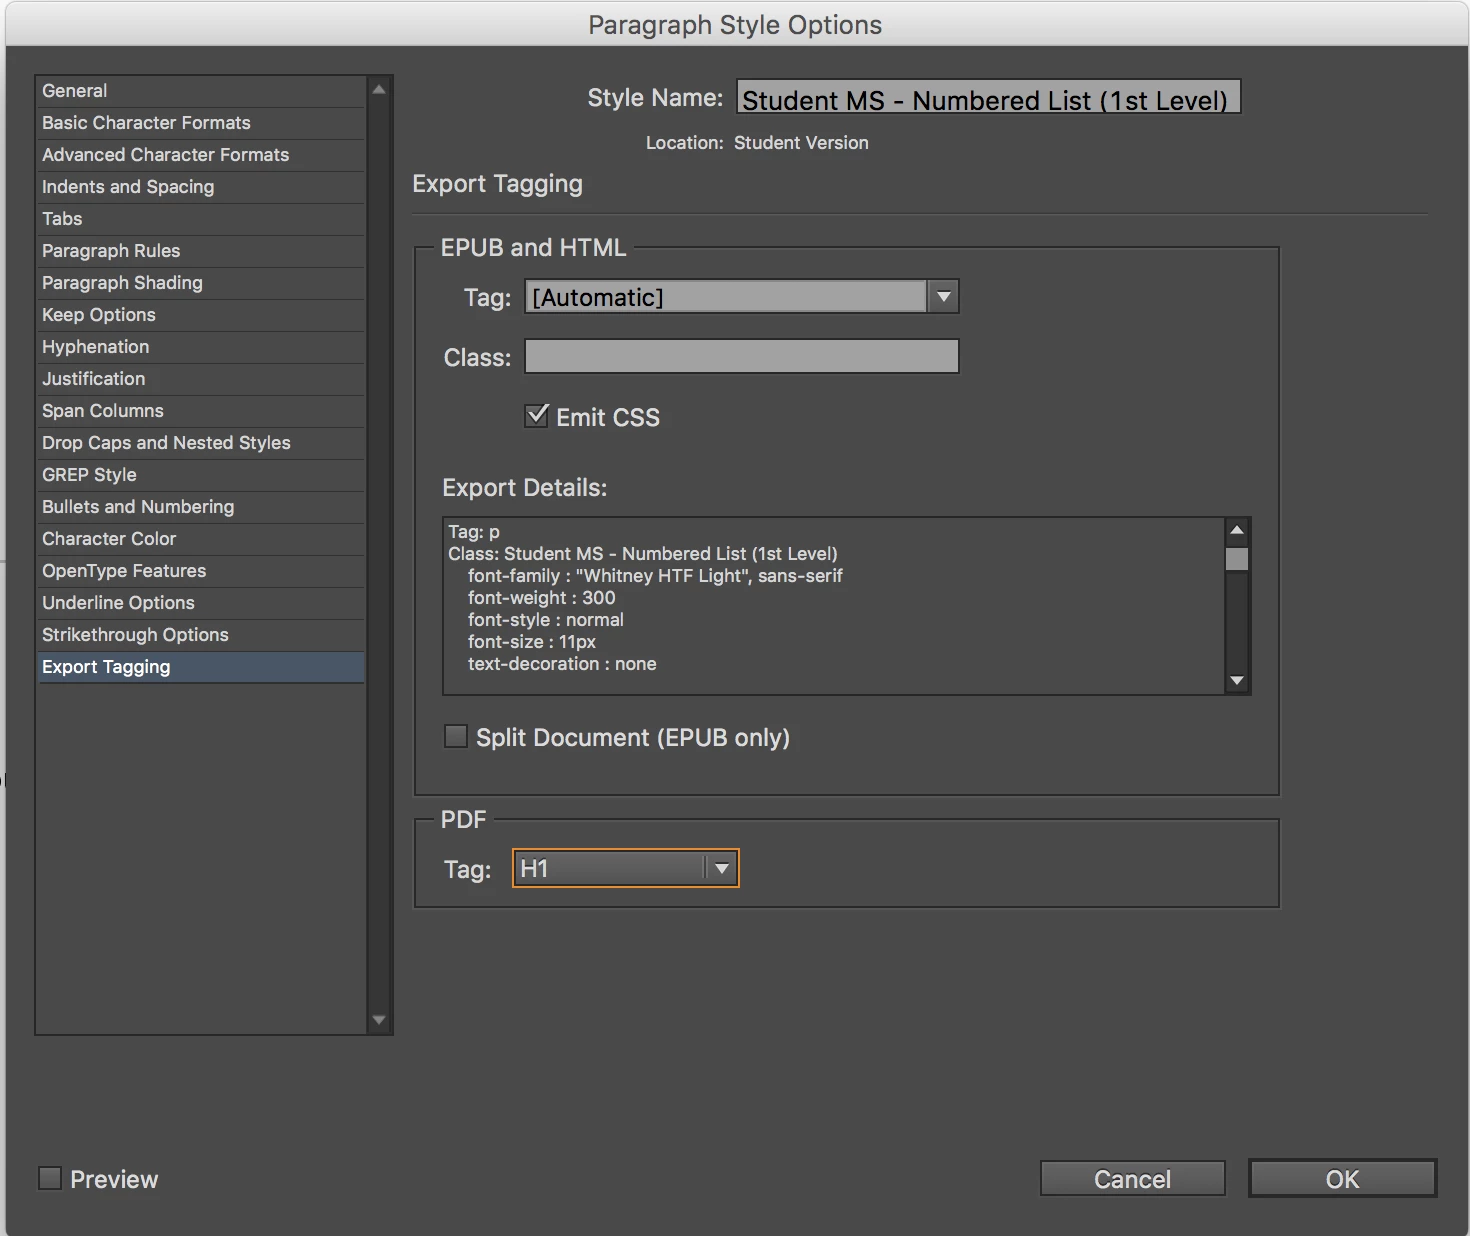The image size is (1470, 1236).
Task: Open Bullets and Numbering settings
Action: pos(201,507)
